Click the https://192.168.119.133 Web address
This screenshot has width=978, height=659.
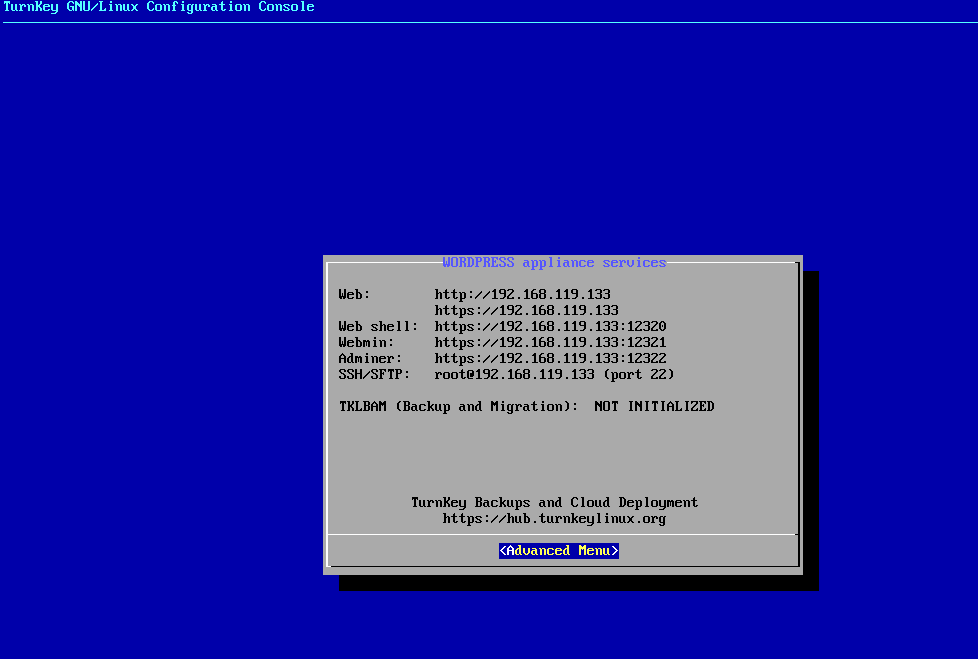526,310
